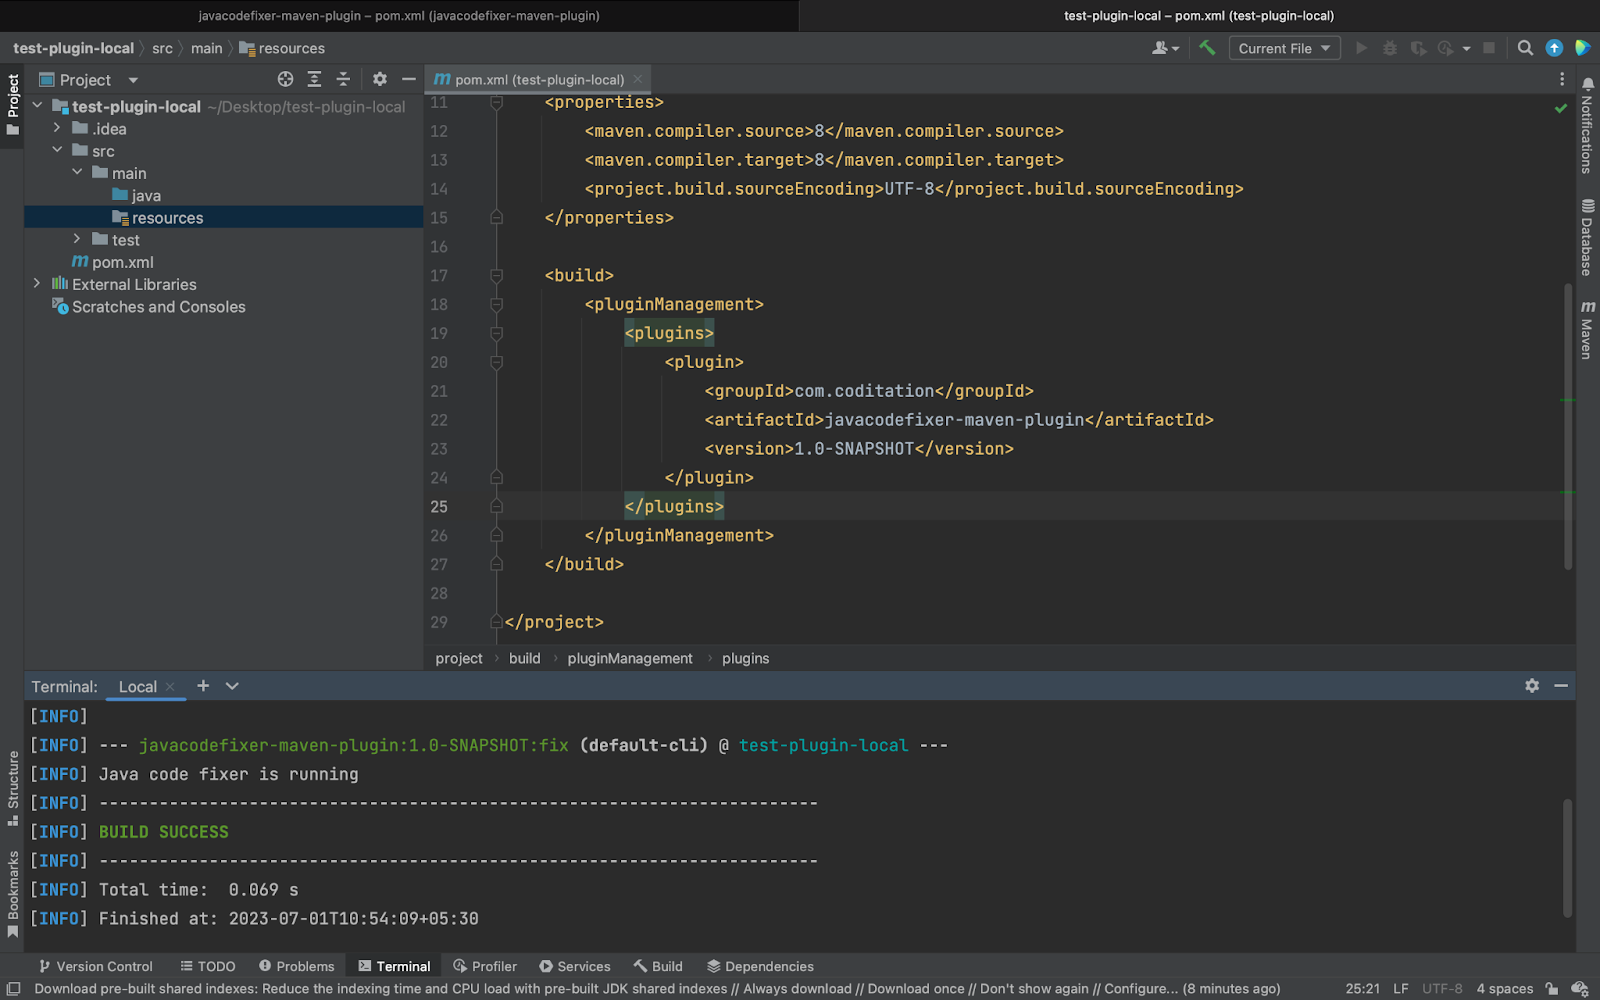Select the java folder in tree
Image resolution: width=1600 pixels, height=1000 pixels.
coord(136,195)
